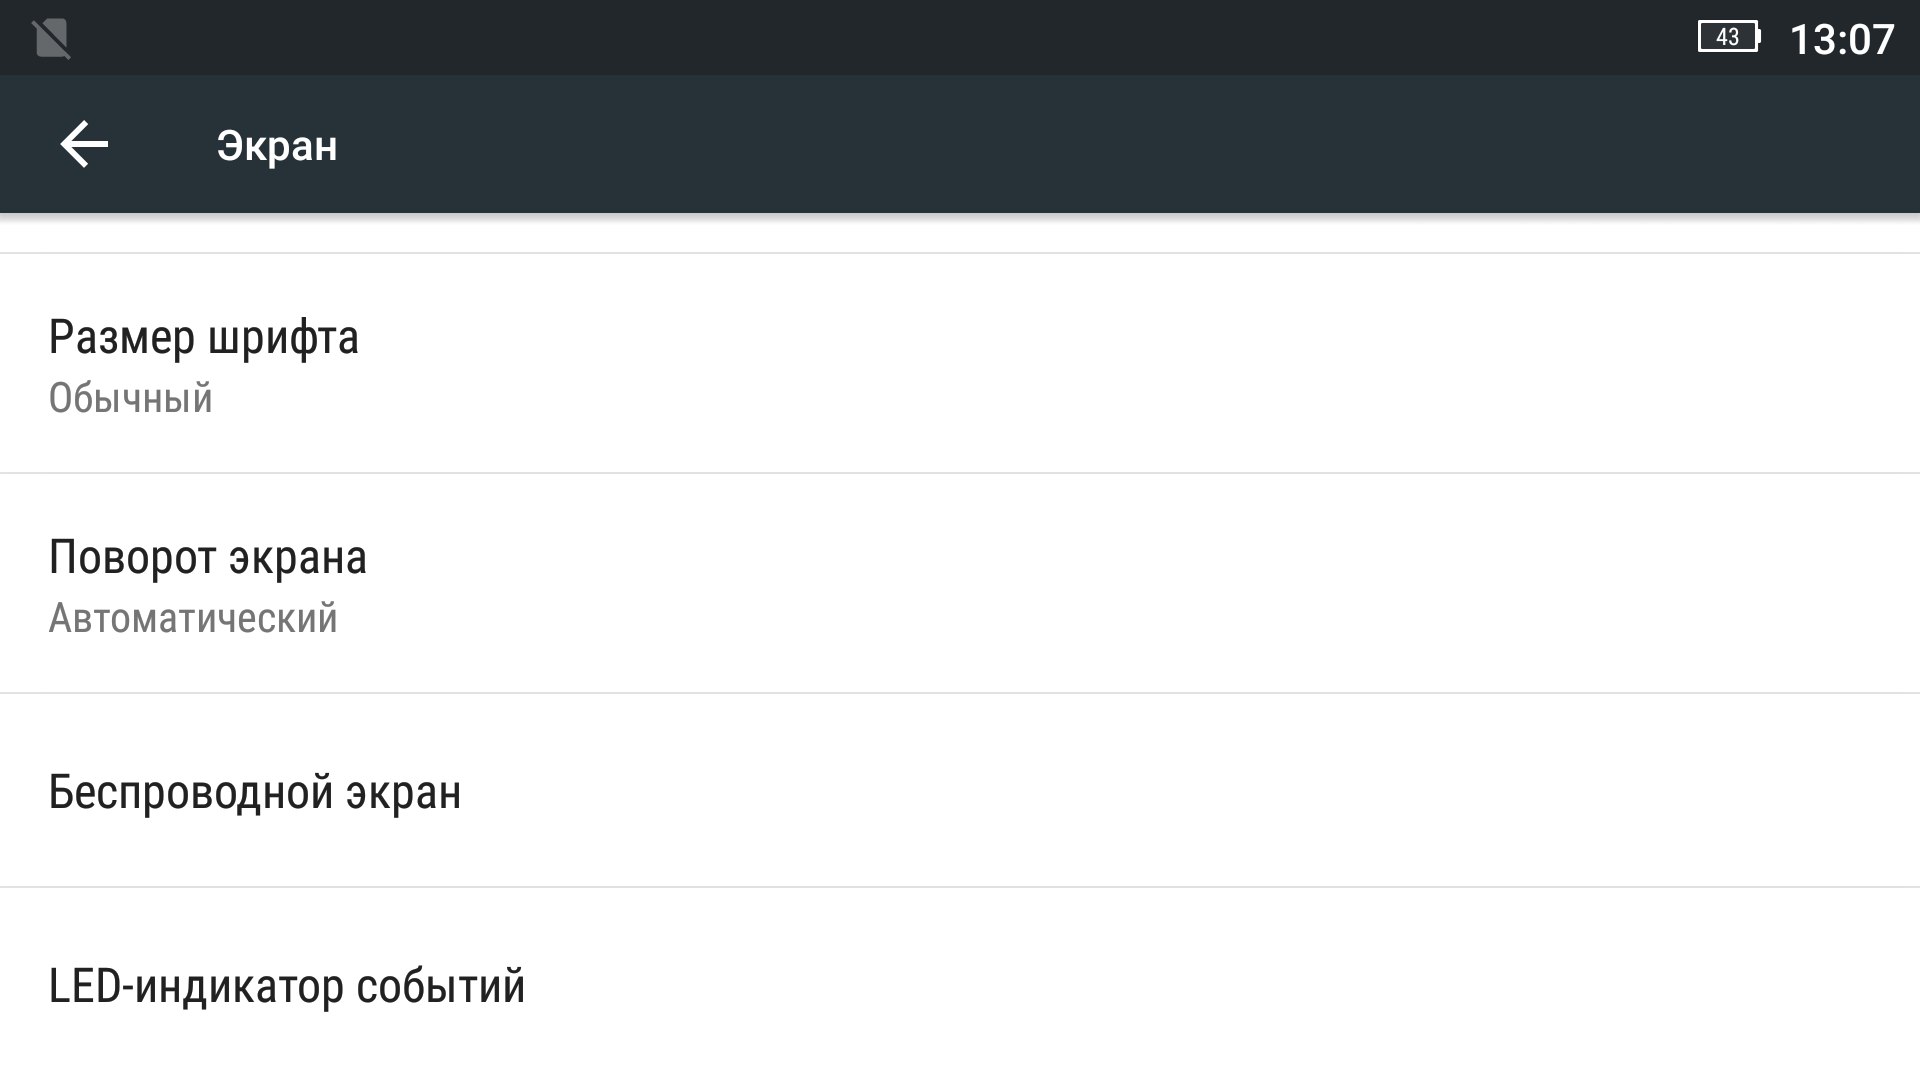Change the Обычный font size value

click(131, 399)
